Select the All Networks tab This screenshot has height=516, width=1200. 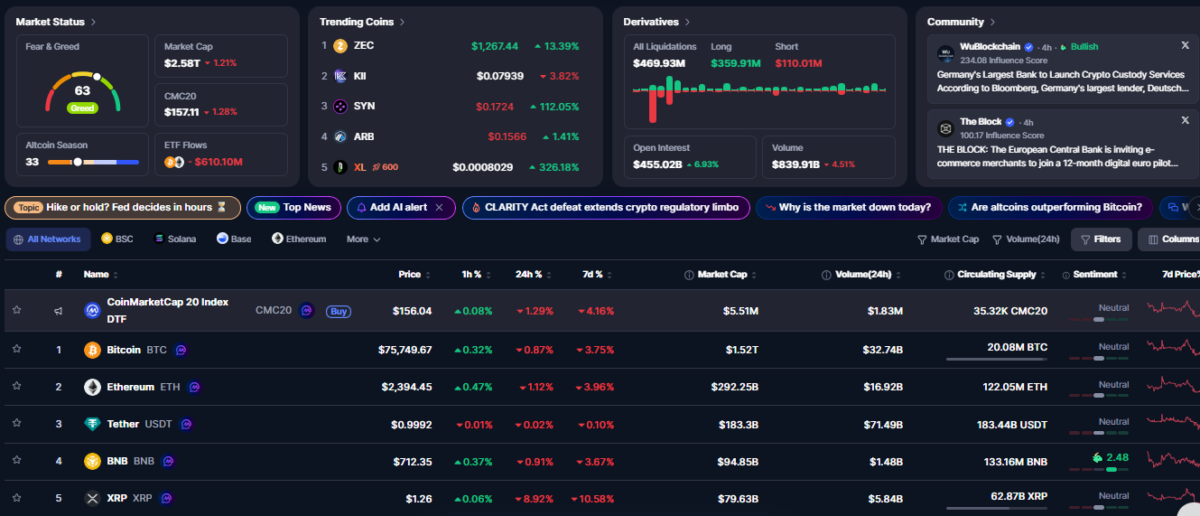(48, 239)
